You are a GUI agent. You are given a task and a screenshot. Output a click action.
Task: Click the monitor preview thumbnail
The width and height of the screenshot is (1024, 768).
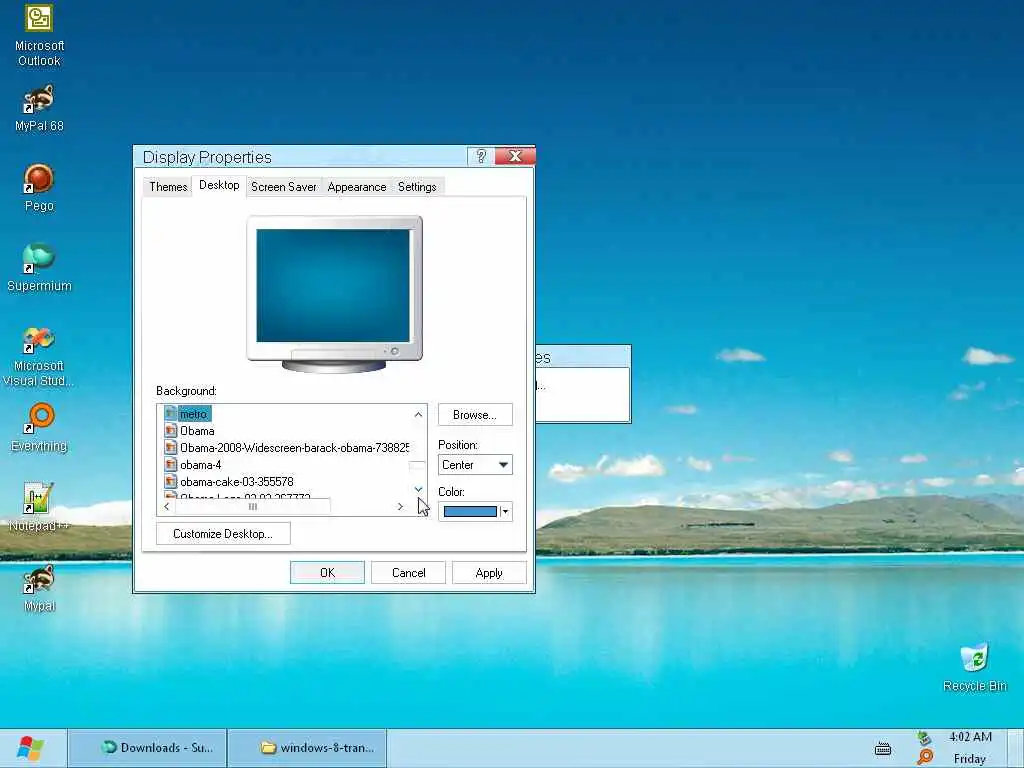coord(334,294)
